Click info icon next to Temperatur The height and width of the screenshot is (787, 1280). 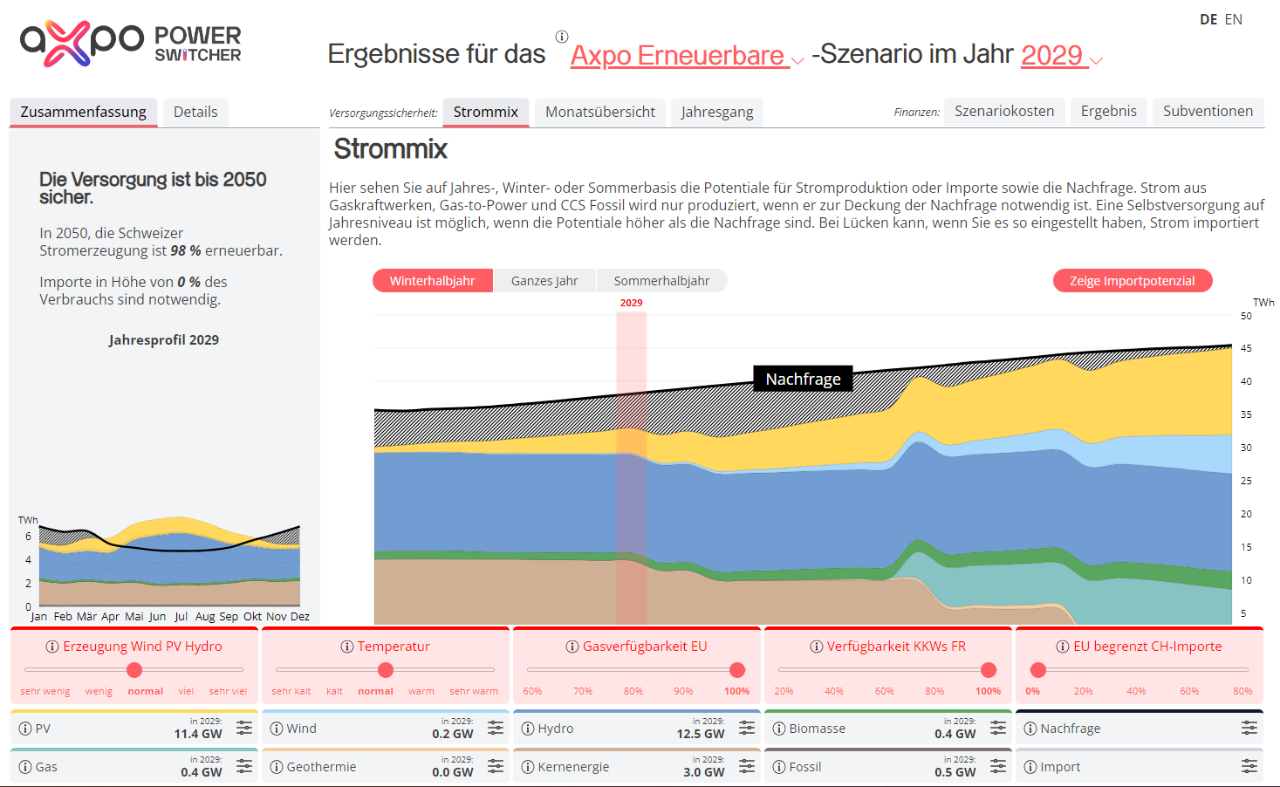(347, 647)
